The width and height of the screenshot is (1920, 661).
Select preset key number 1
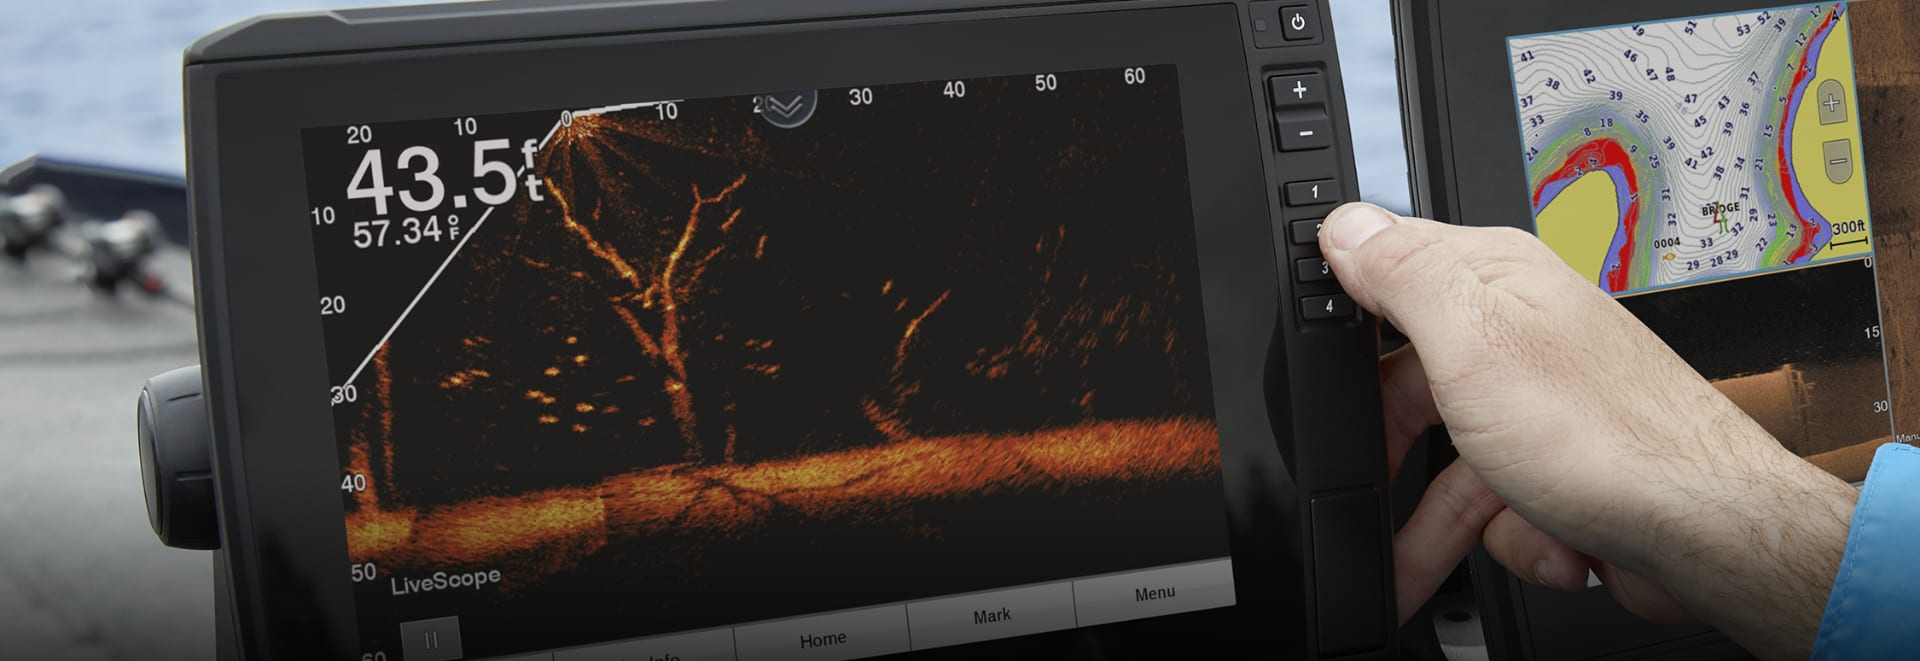[1313, 191]
